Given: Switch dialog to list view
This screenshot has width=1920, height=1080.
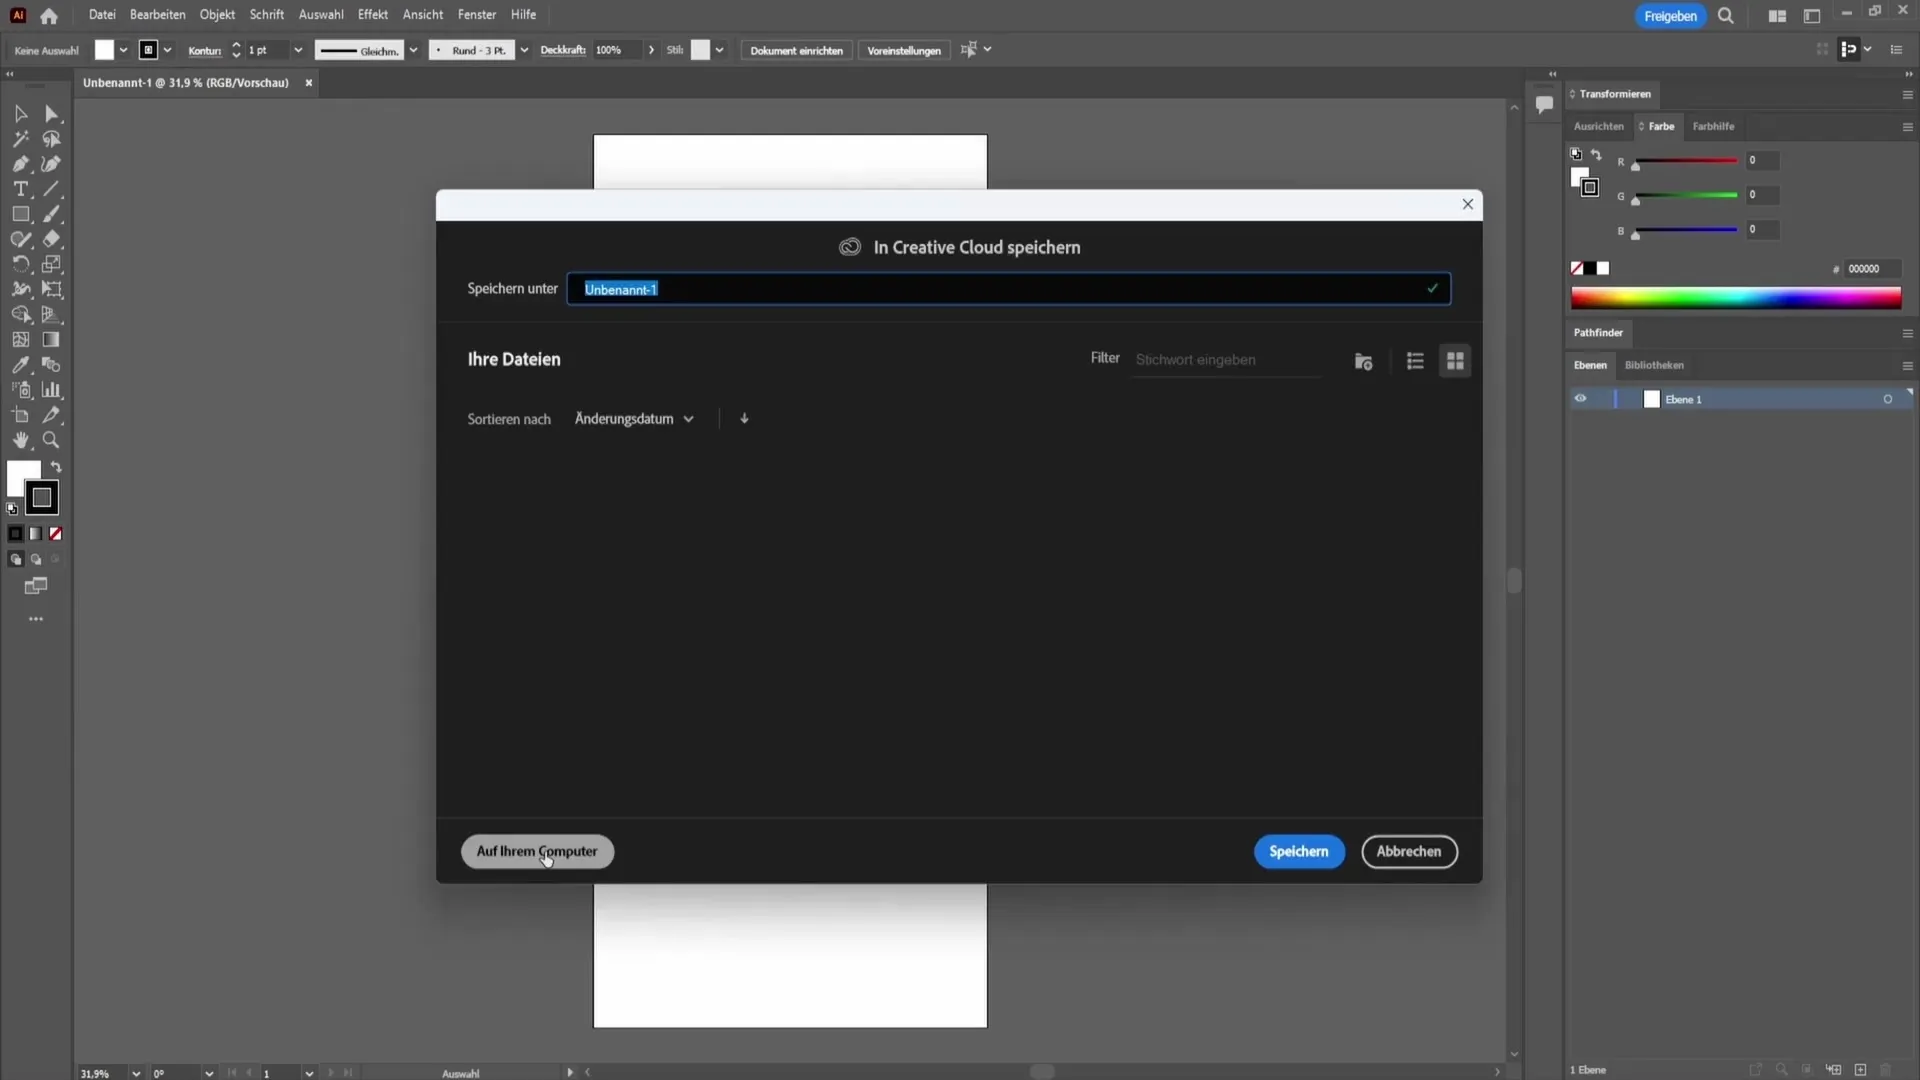Looking at the screenshot, I should (1415, 361).
